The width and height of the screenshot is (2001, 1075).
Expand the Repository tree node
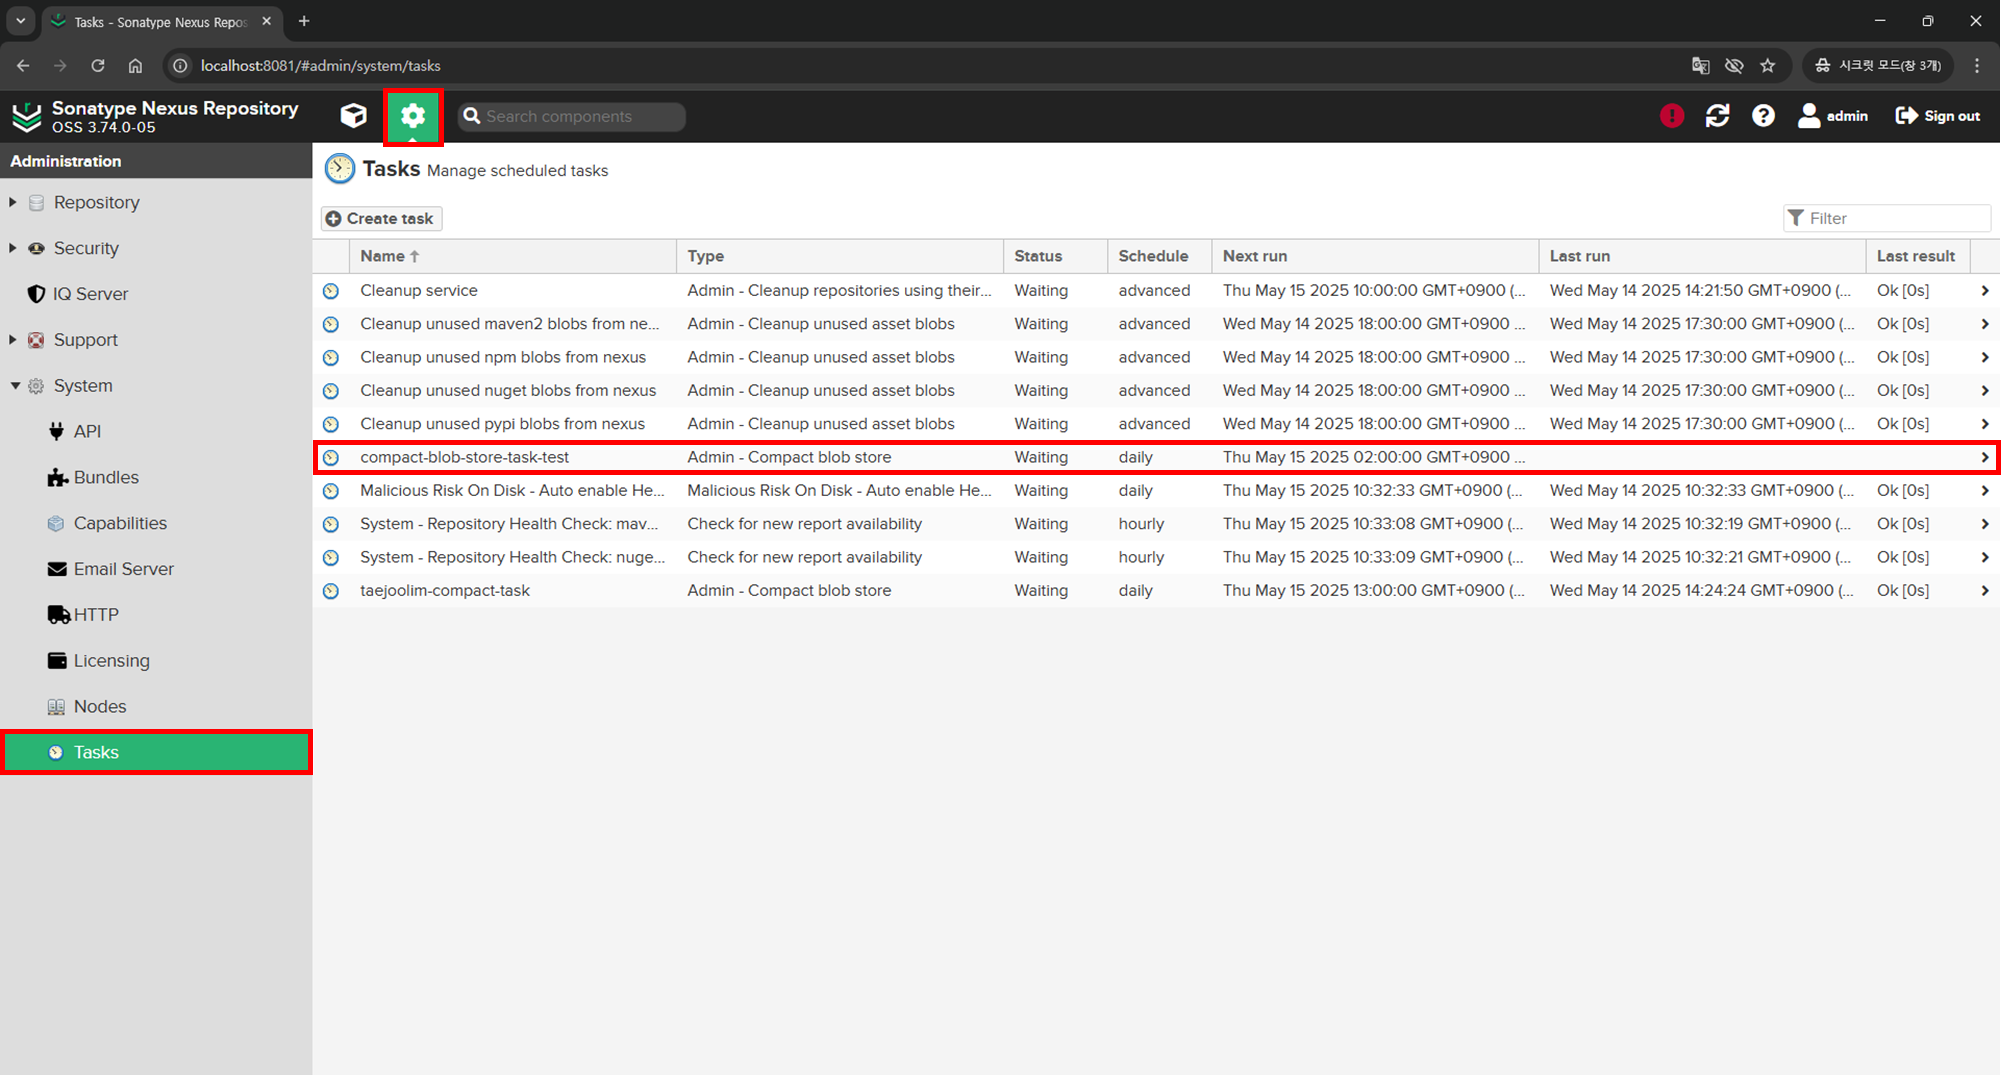(x=13, y=202)
